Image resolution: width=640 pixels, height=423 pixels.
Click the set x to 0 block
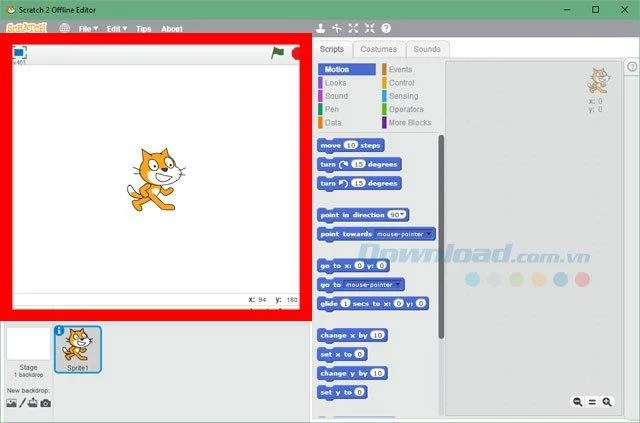[342, 354]
